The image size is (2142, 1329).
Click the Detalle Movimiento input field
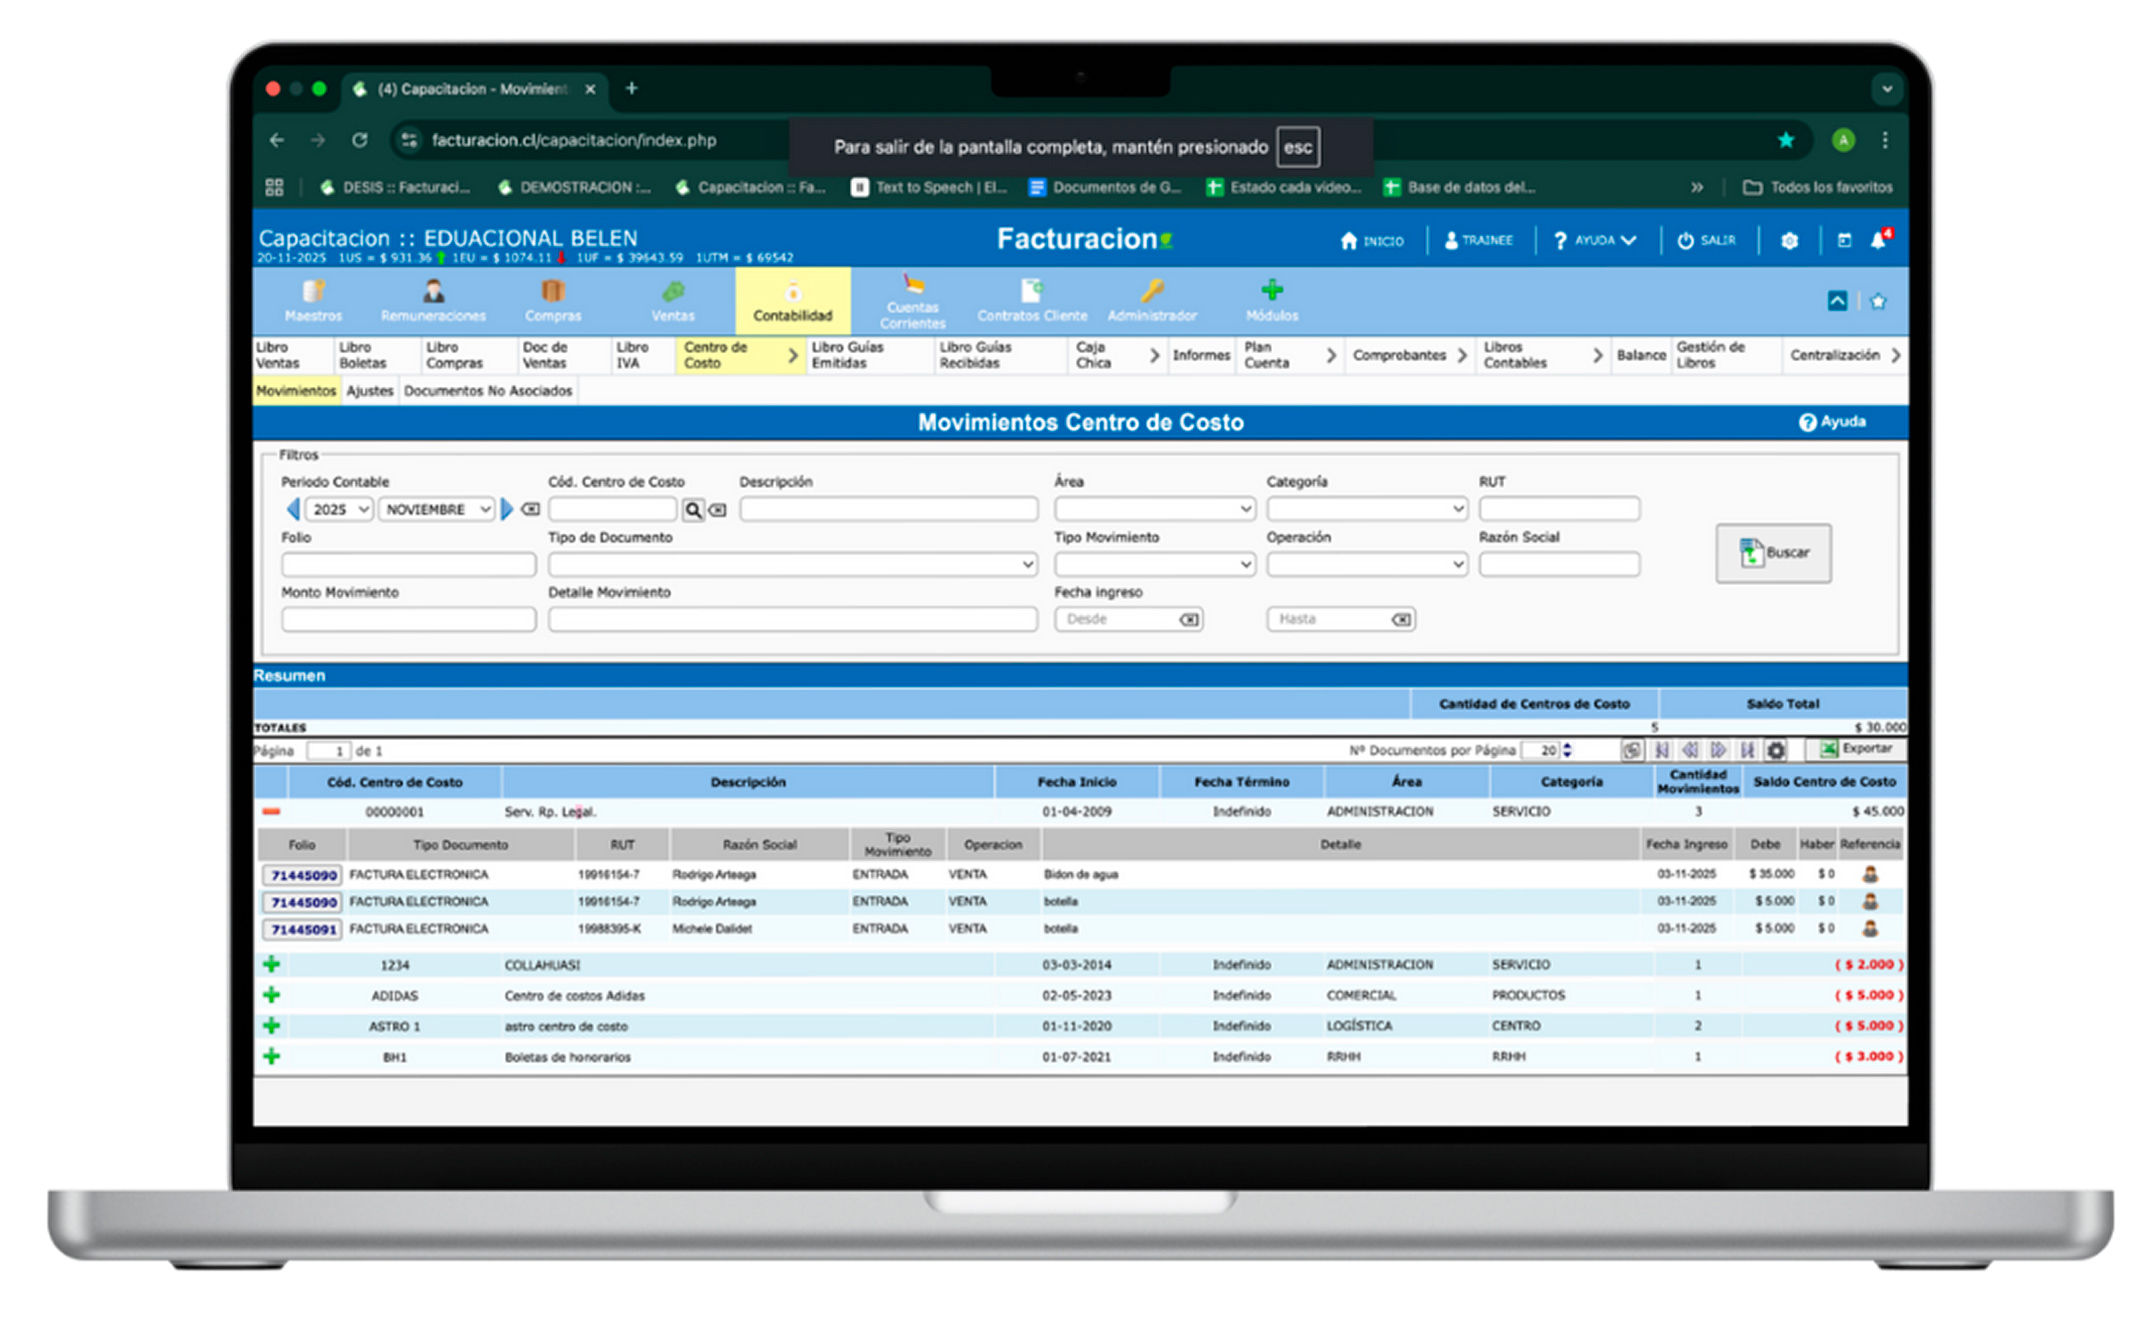791,619
